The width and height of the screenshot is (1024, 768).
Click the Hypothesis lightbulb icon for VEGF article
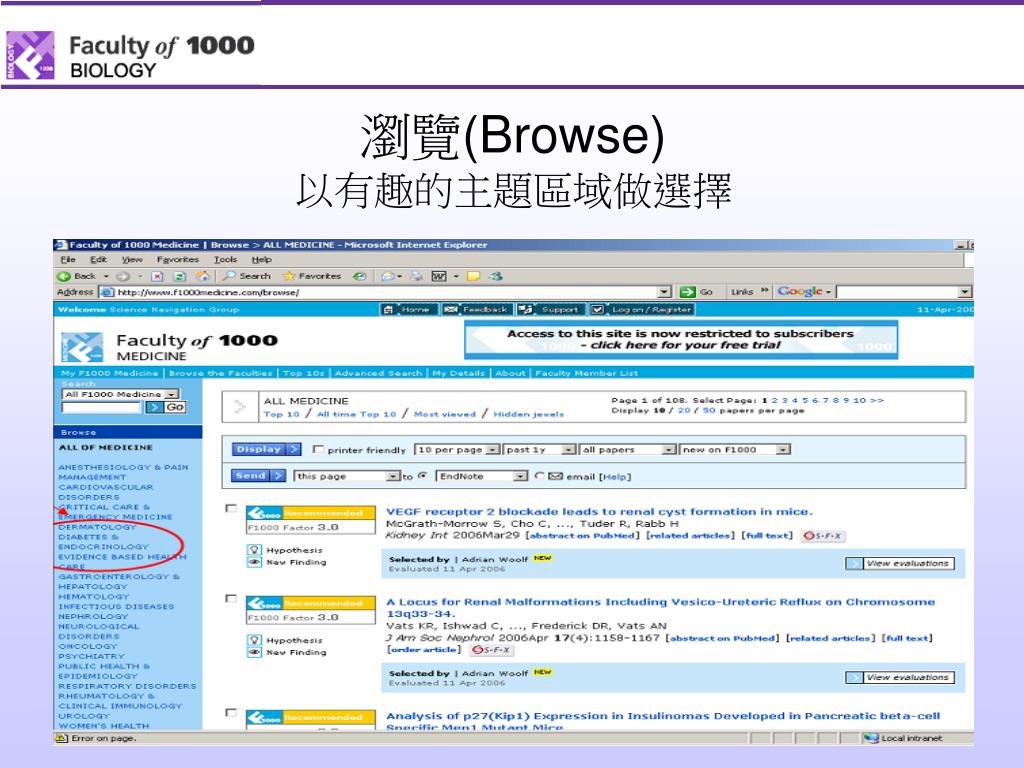tap(255, 550)
